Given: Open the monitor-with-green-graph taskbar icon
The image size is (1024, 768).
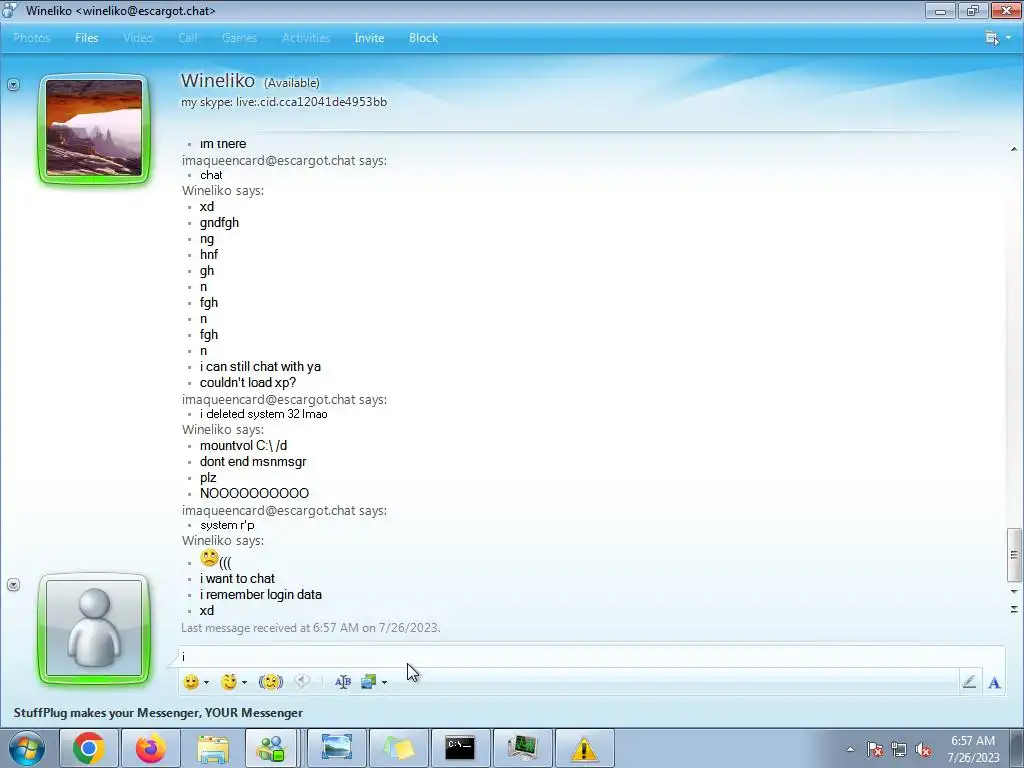Looking at the screenshot, I should pos(522,748).
